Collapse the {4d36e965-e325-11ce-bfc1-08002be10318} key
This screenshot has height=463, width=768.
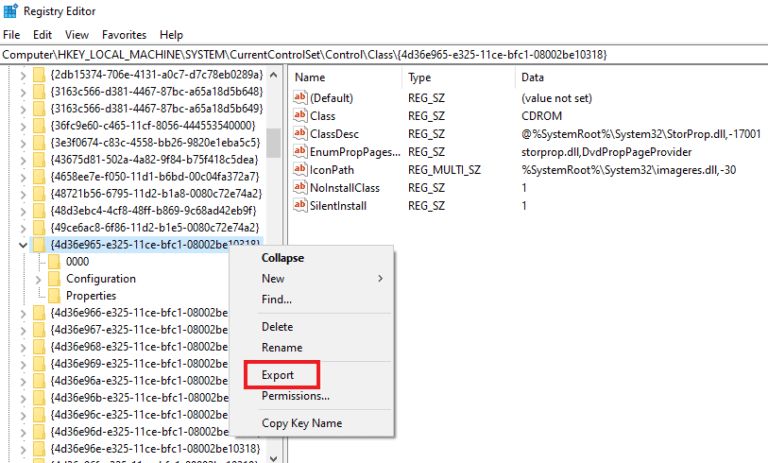click(x=23, y=244)
